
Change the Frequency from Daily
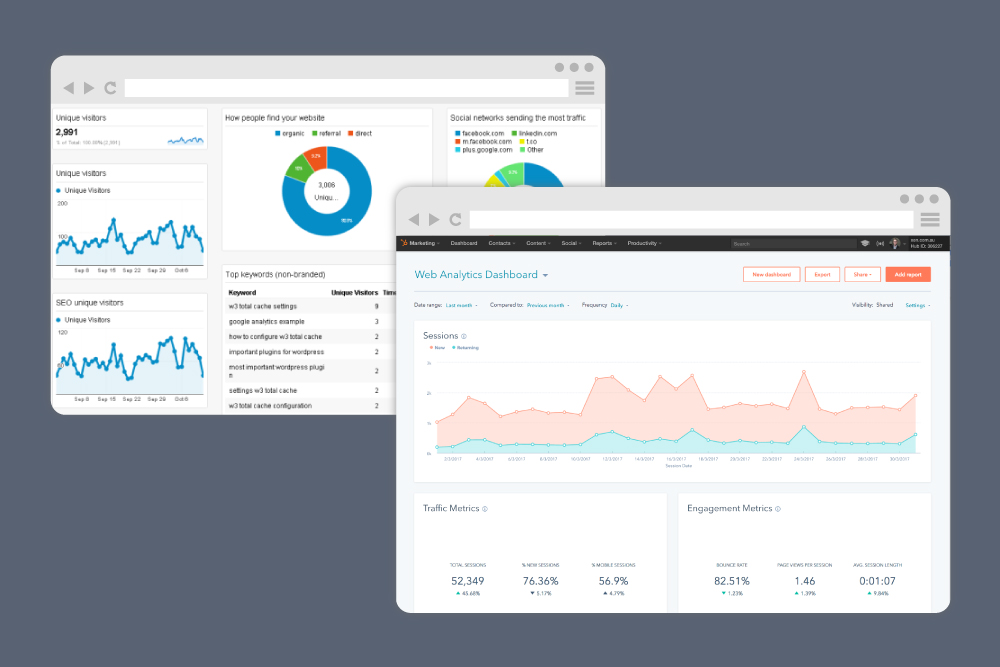619,305
